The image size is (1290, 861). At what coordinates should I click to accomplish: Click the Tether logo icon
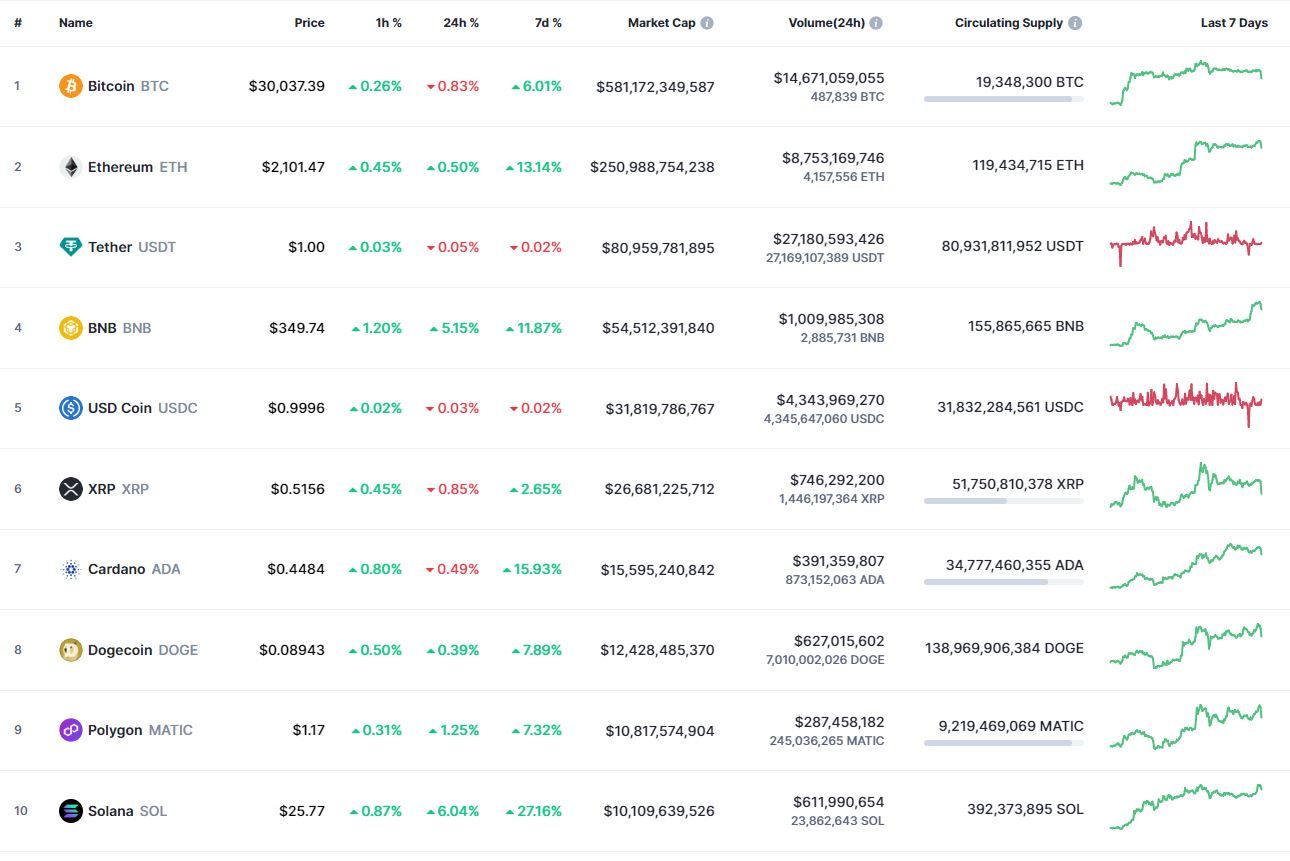click(70, 247)
